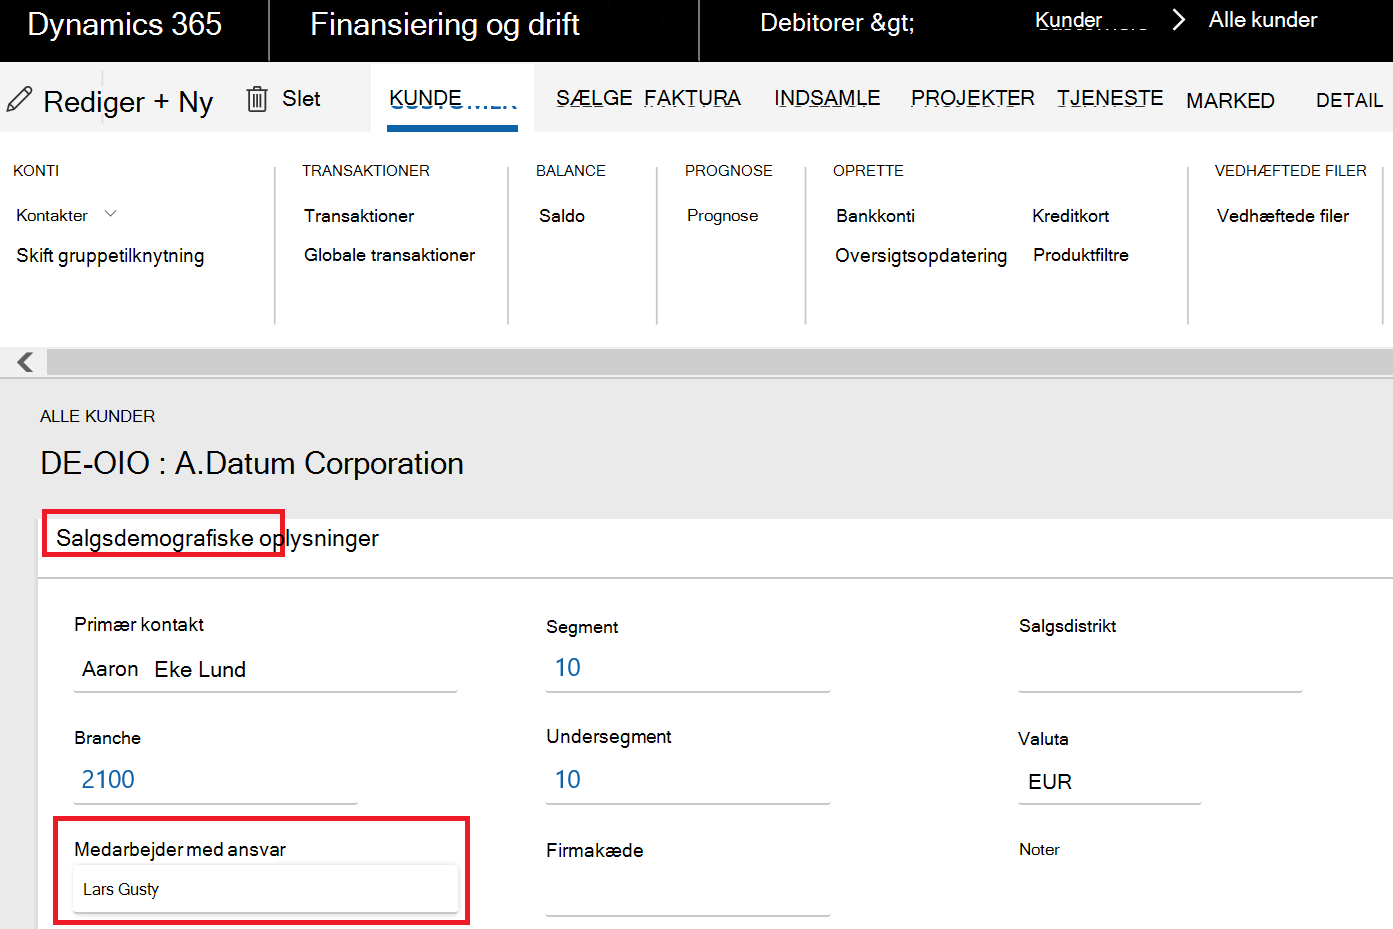Screen dimensions: 1393x929
Task: Click Produktfiltre
Action: [x=1080, y=255]
